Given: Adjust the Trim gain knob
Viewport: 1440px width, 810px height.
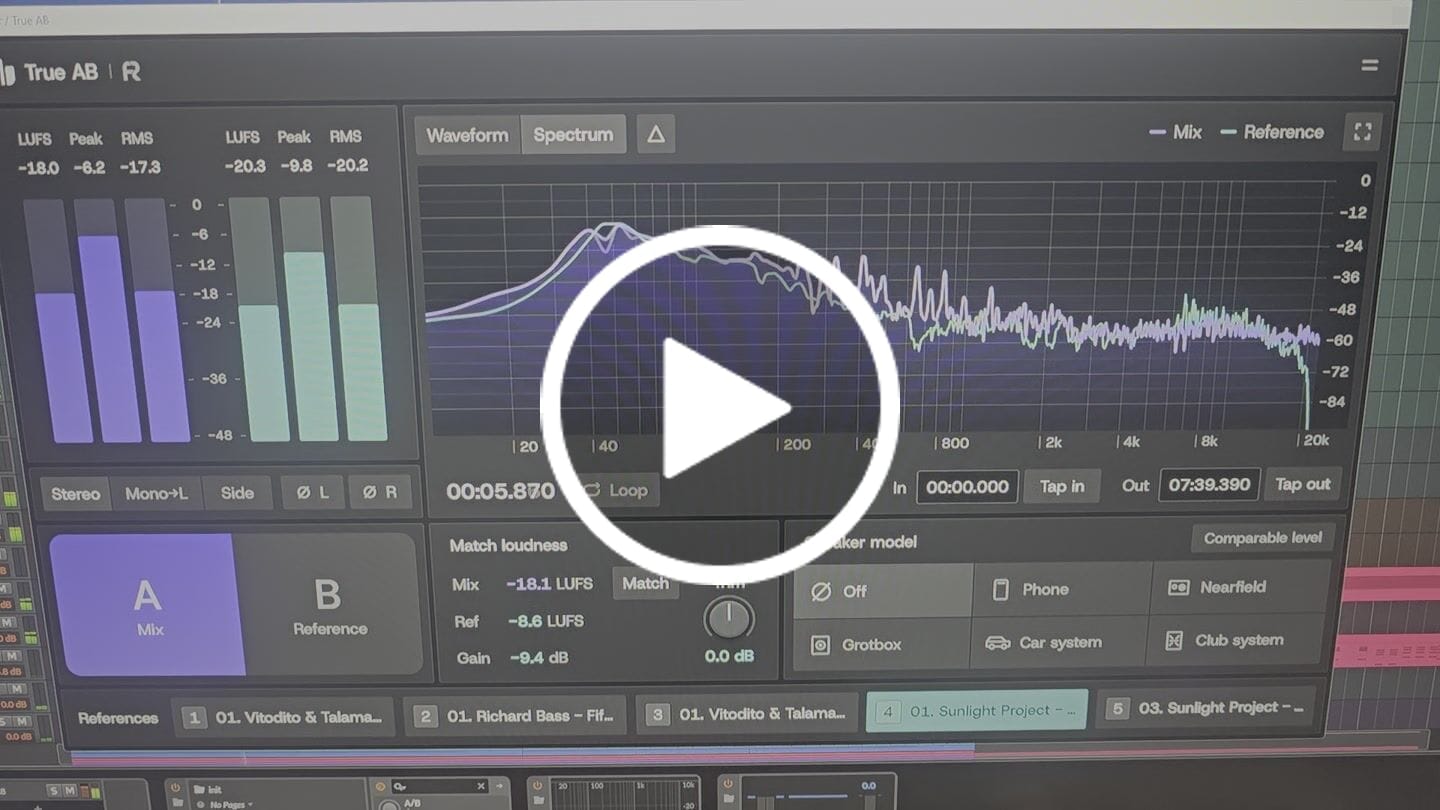Looking at the screenshot, I should pos(729,618).
